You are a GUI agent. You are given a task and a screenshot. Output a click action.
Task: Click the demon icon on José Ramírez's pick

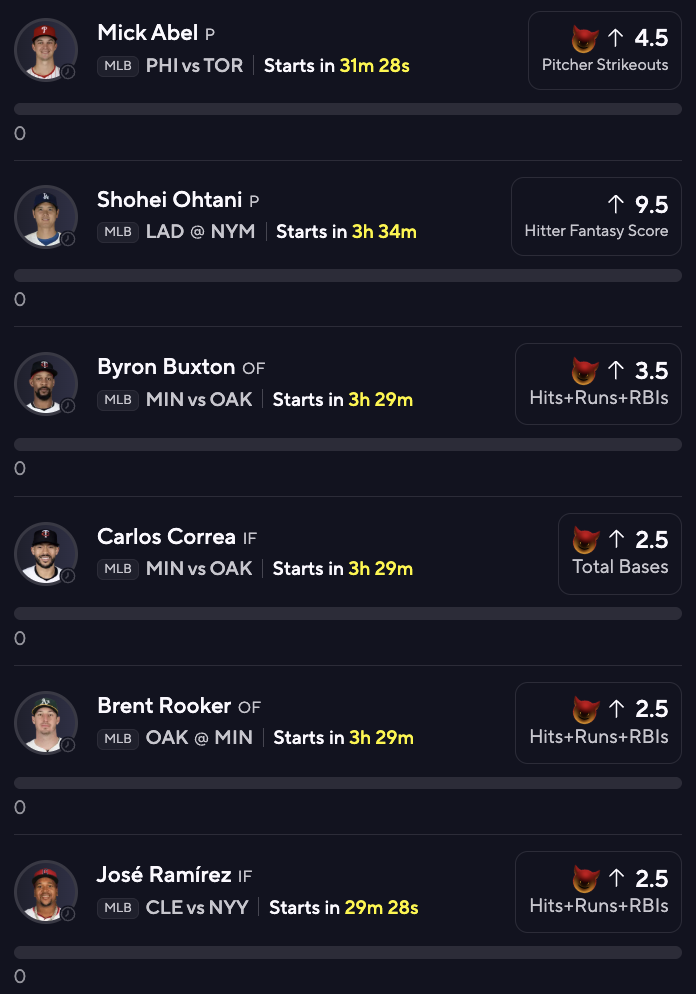point(585,879)
